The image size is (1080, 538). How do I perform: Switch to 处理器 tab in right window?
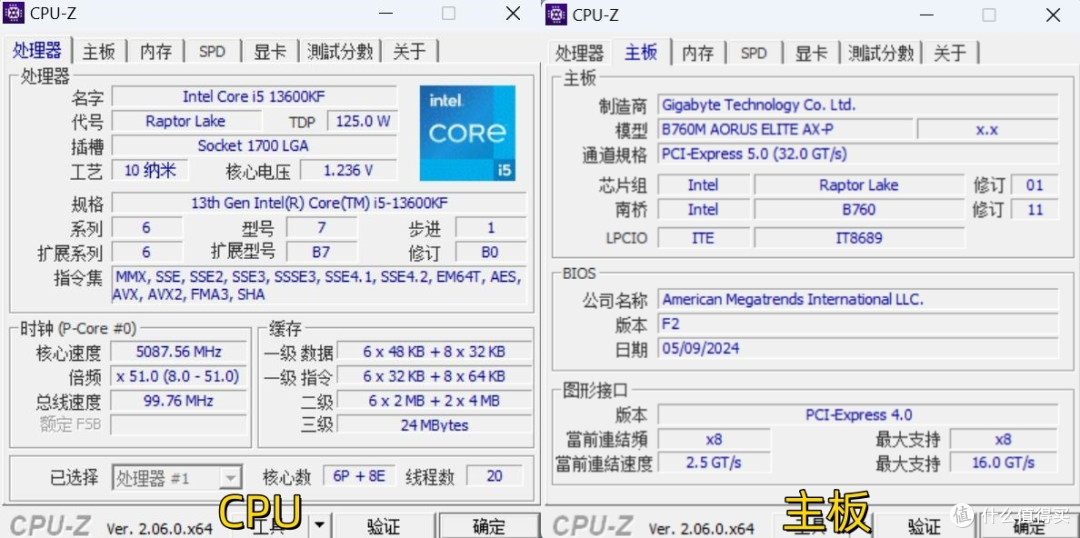579,53
